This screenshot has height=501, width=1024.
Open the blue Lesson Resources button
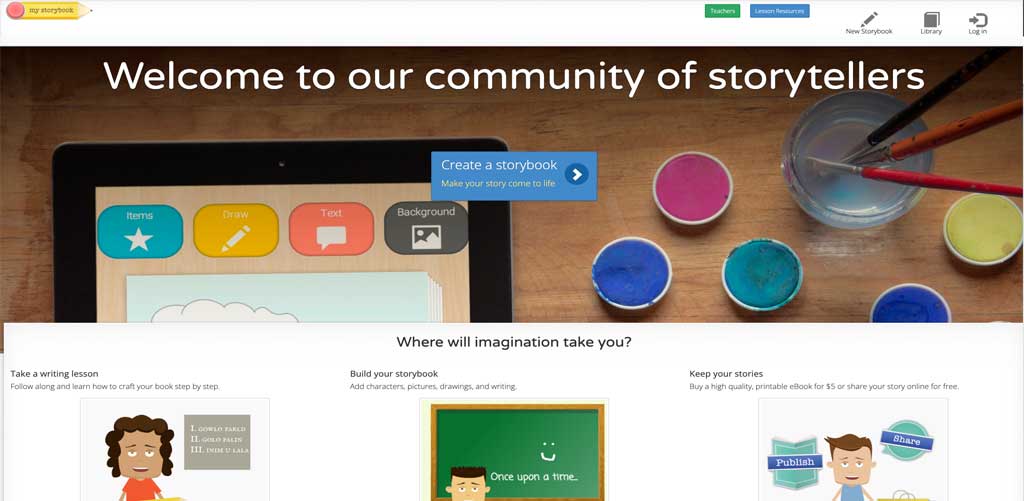click(780, 11)
